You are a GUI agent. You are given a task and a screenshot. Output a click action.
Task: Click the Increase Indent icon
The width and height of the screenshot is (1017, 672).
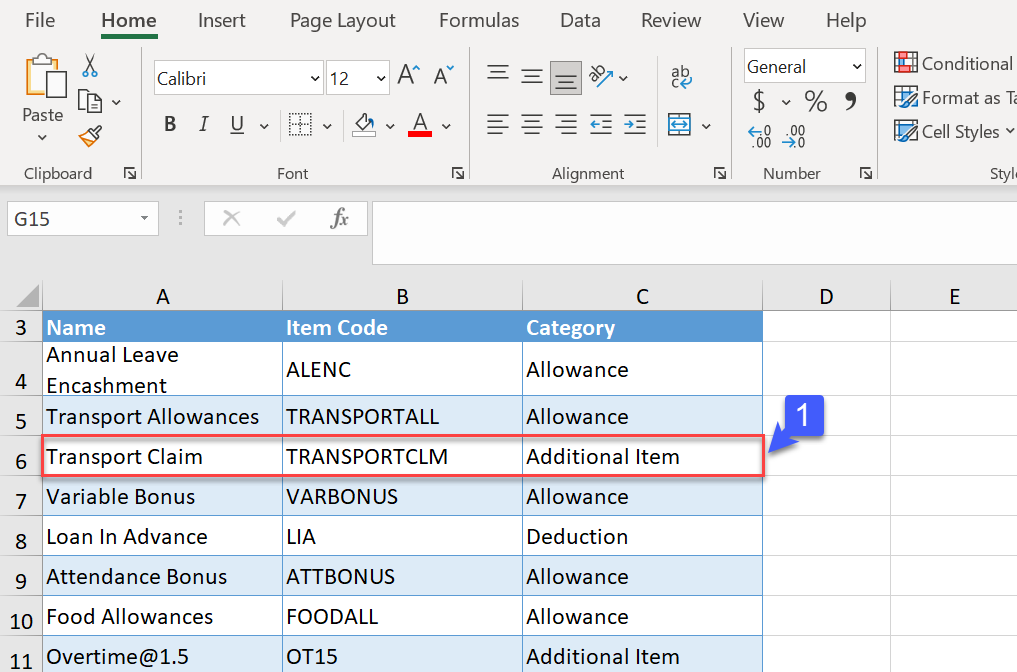(635, 125)
